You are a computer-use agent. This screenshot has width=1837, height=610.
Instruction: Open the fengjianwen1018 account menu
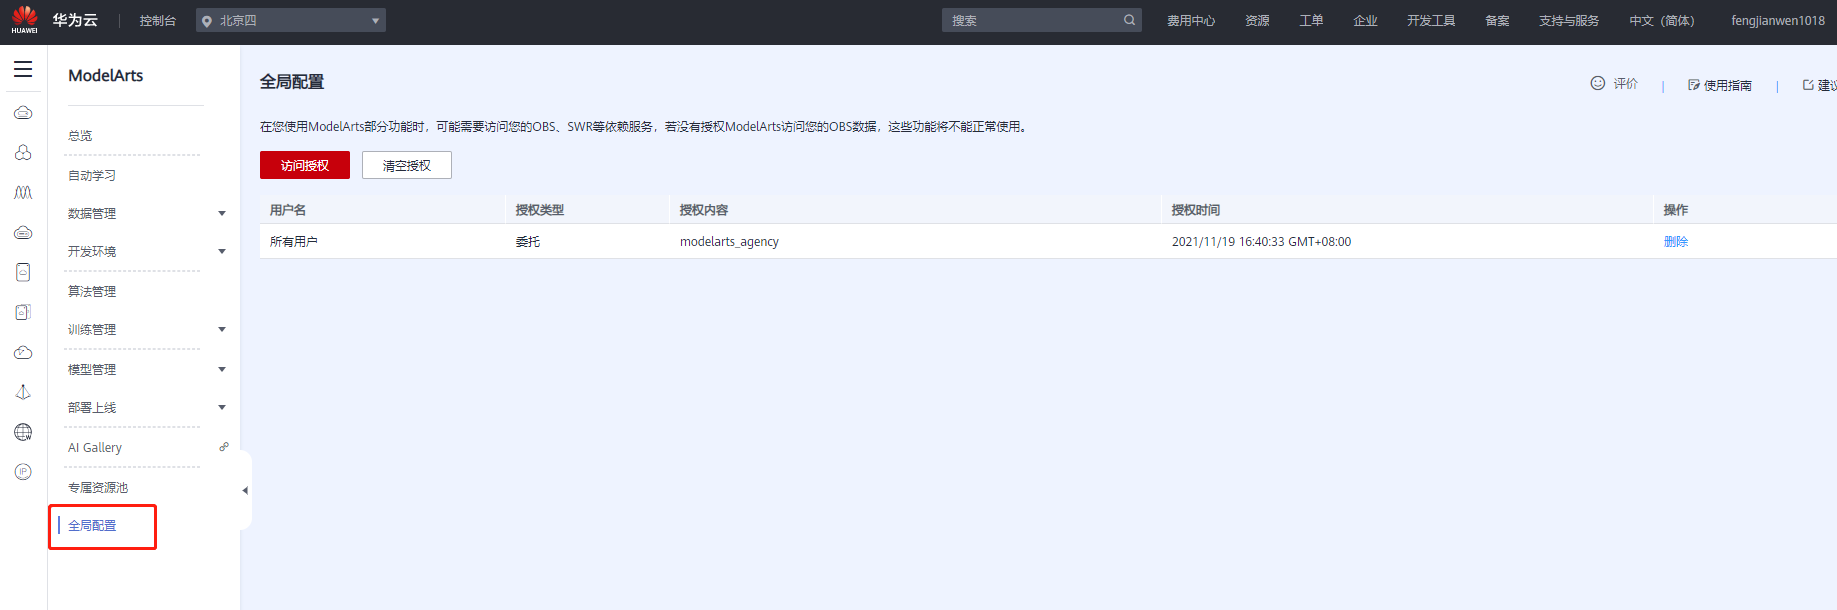1778,20
